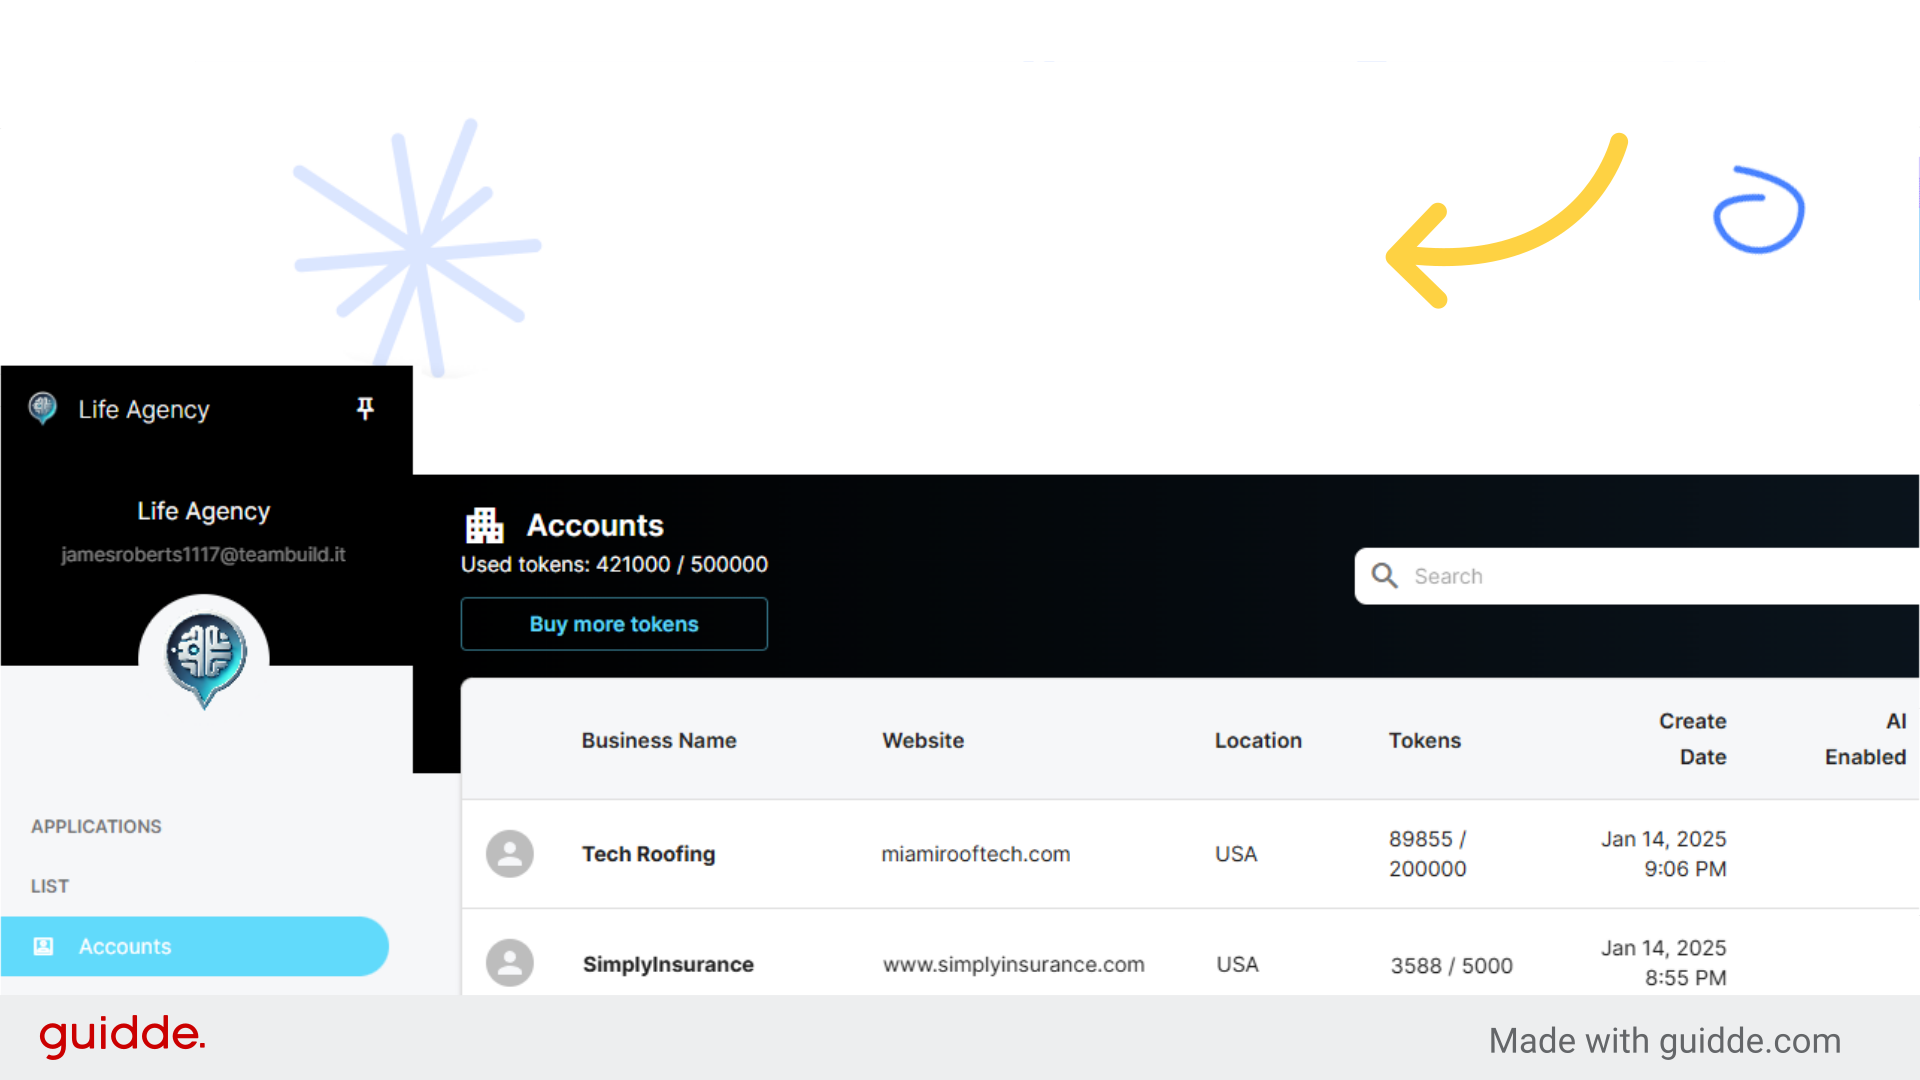Screen dimensions: 1920x1080
Task: Collapse the LIST section
Action: point(49,886)
